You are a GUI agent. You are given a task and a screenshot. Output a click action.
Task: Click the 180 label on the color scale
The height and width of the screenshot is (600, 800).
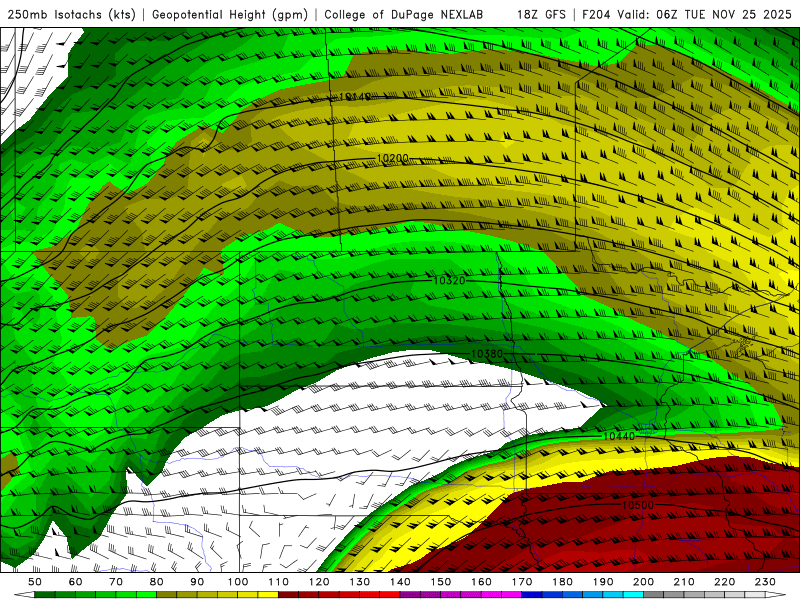pyautogui.click(x=562, y=582)
